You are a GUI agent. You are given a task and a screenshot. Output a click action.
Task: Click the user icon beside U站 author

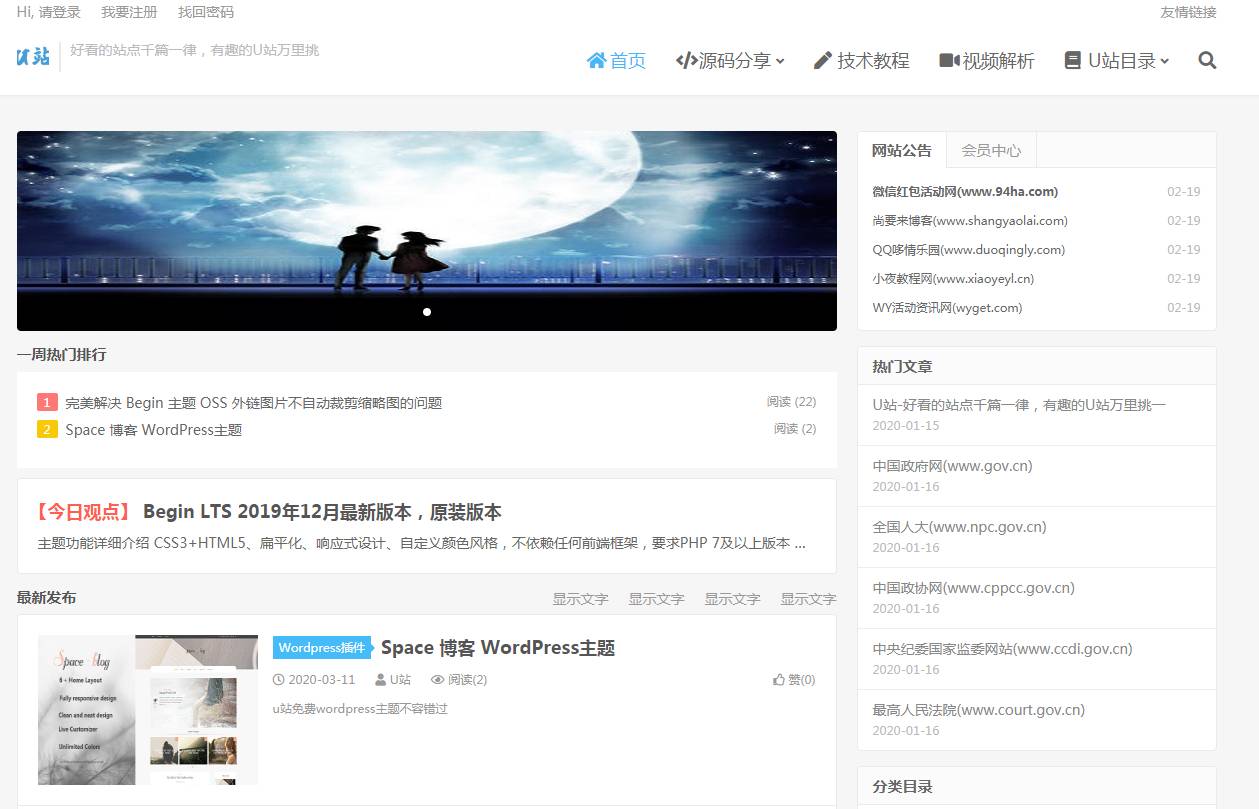[380, 680]
